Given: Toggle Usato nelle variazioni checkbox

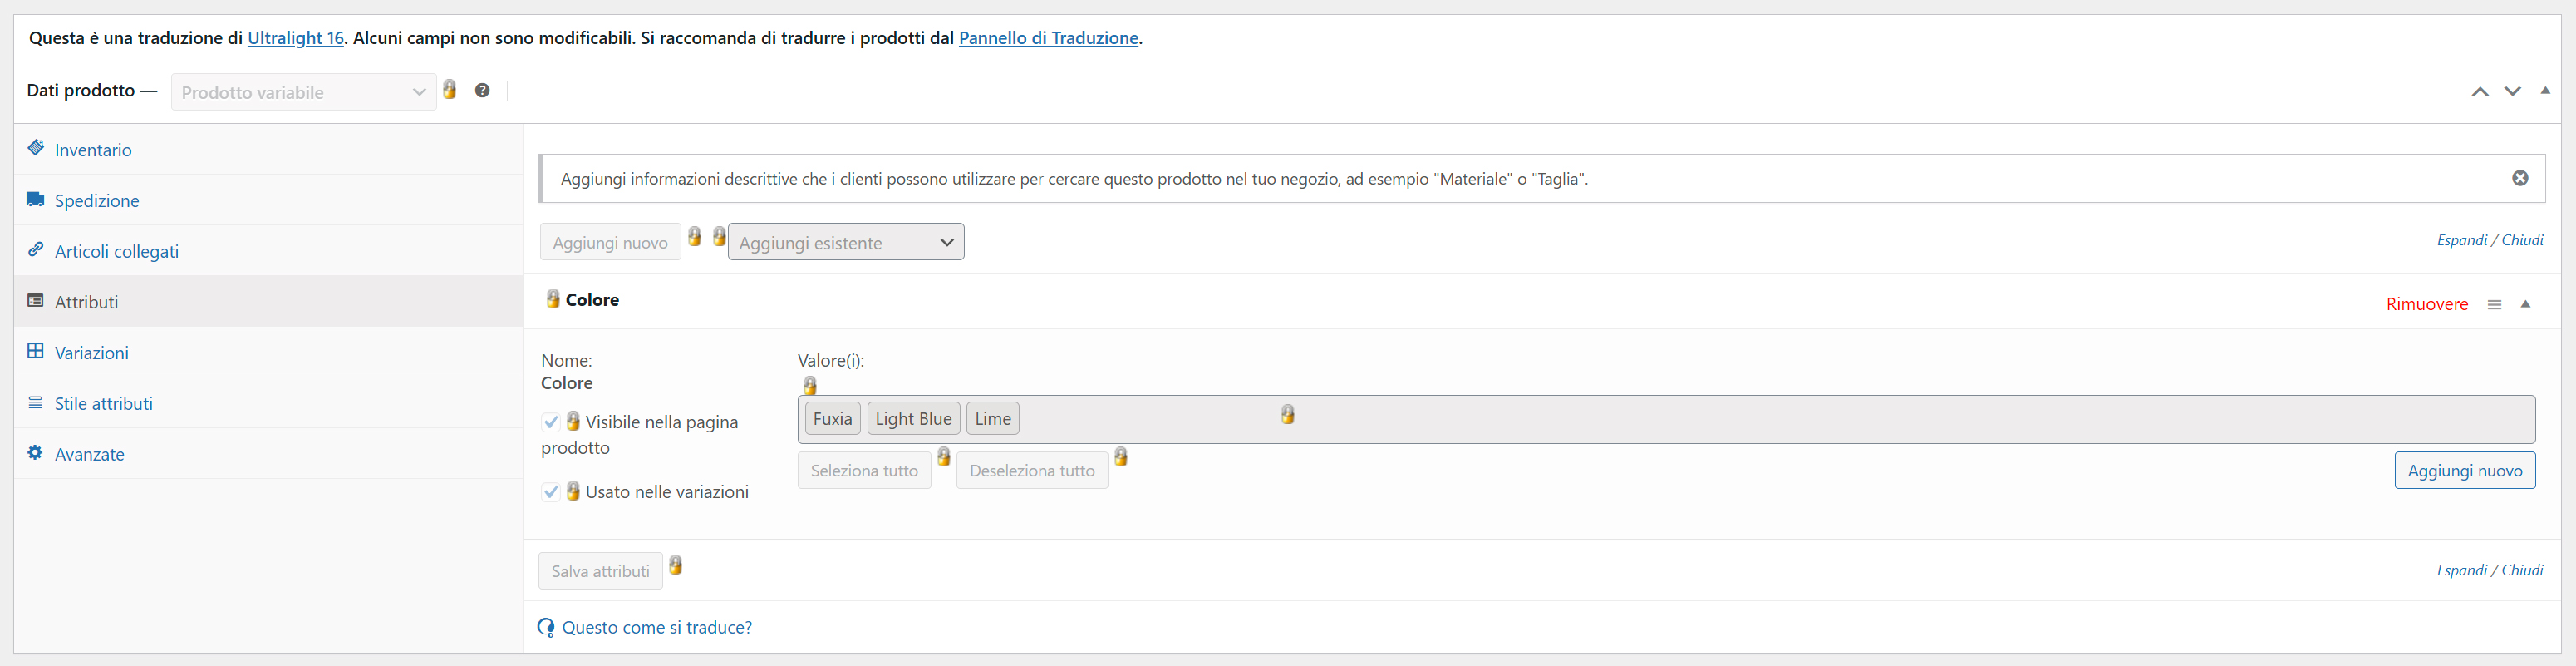Looking at the screenshot, I should [551, 492].
